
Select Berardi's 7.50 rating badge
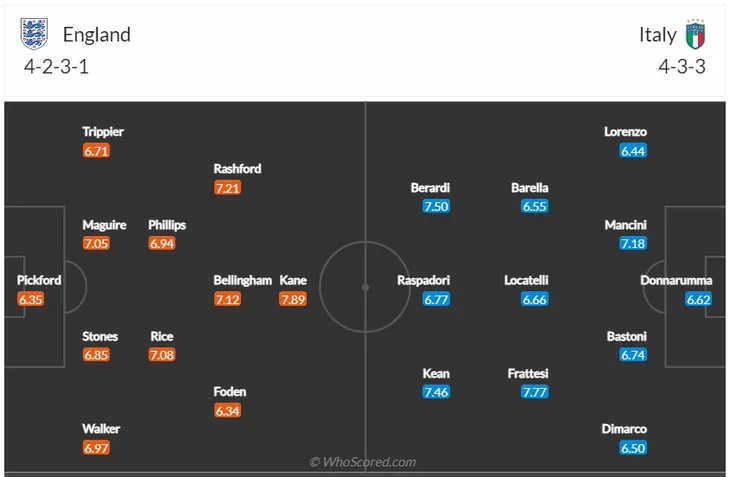[436, 206]
